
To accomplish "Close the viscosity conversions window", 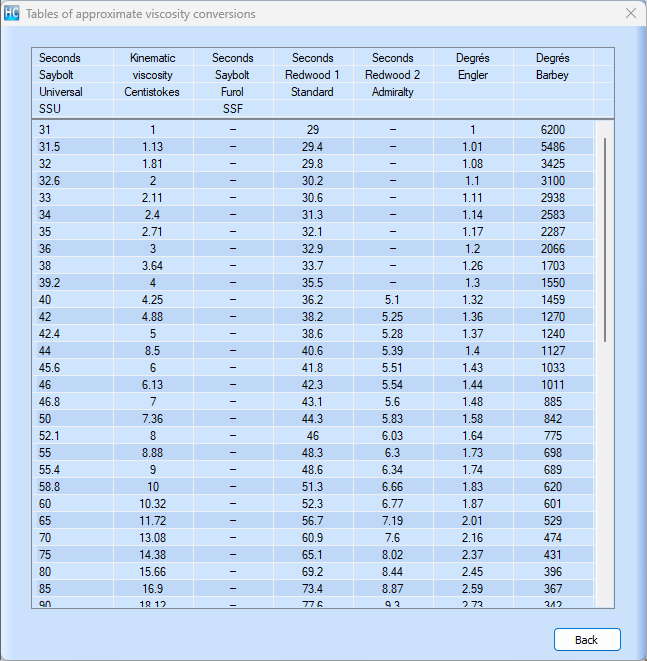I will 630,14.
